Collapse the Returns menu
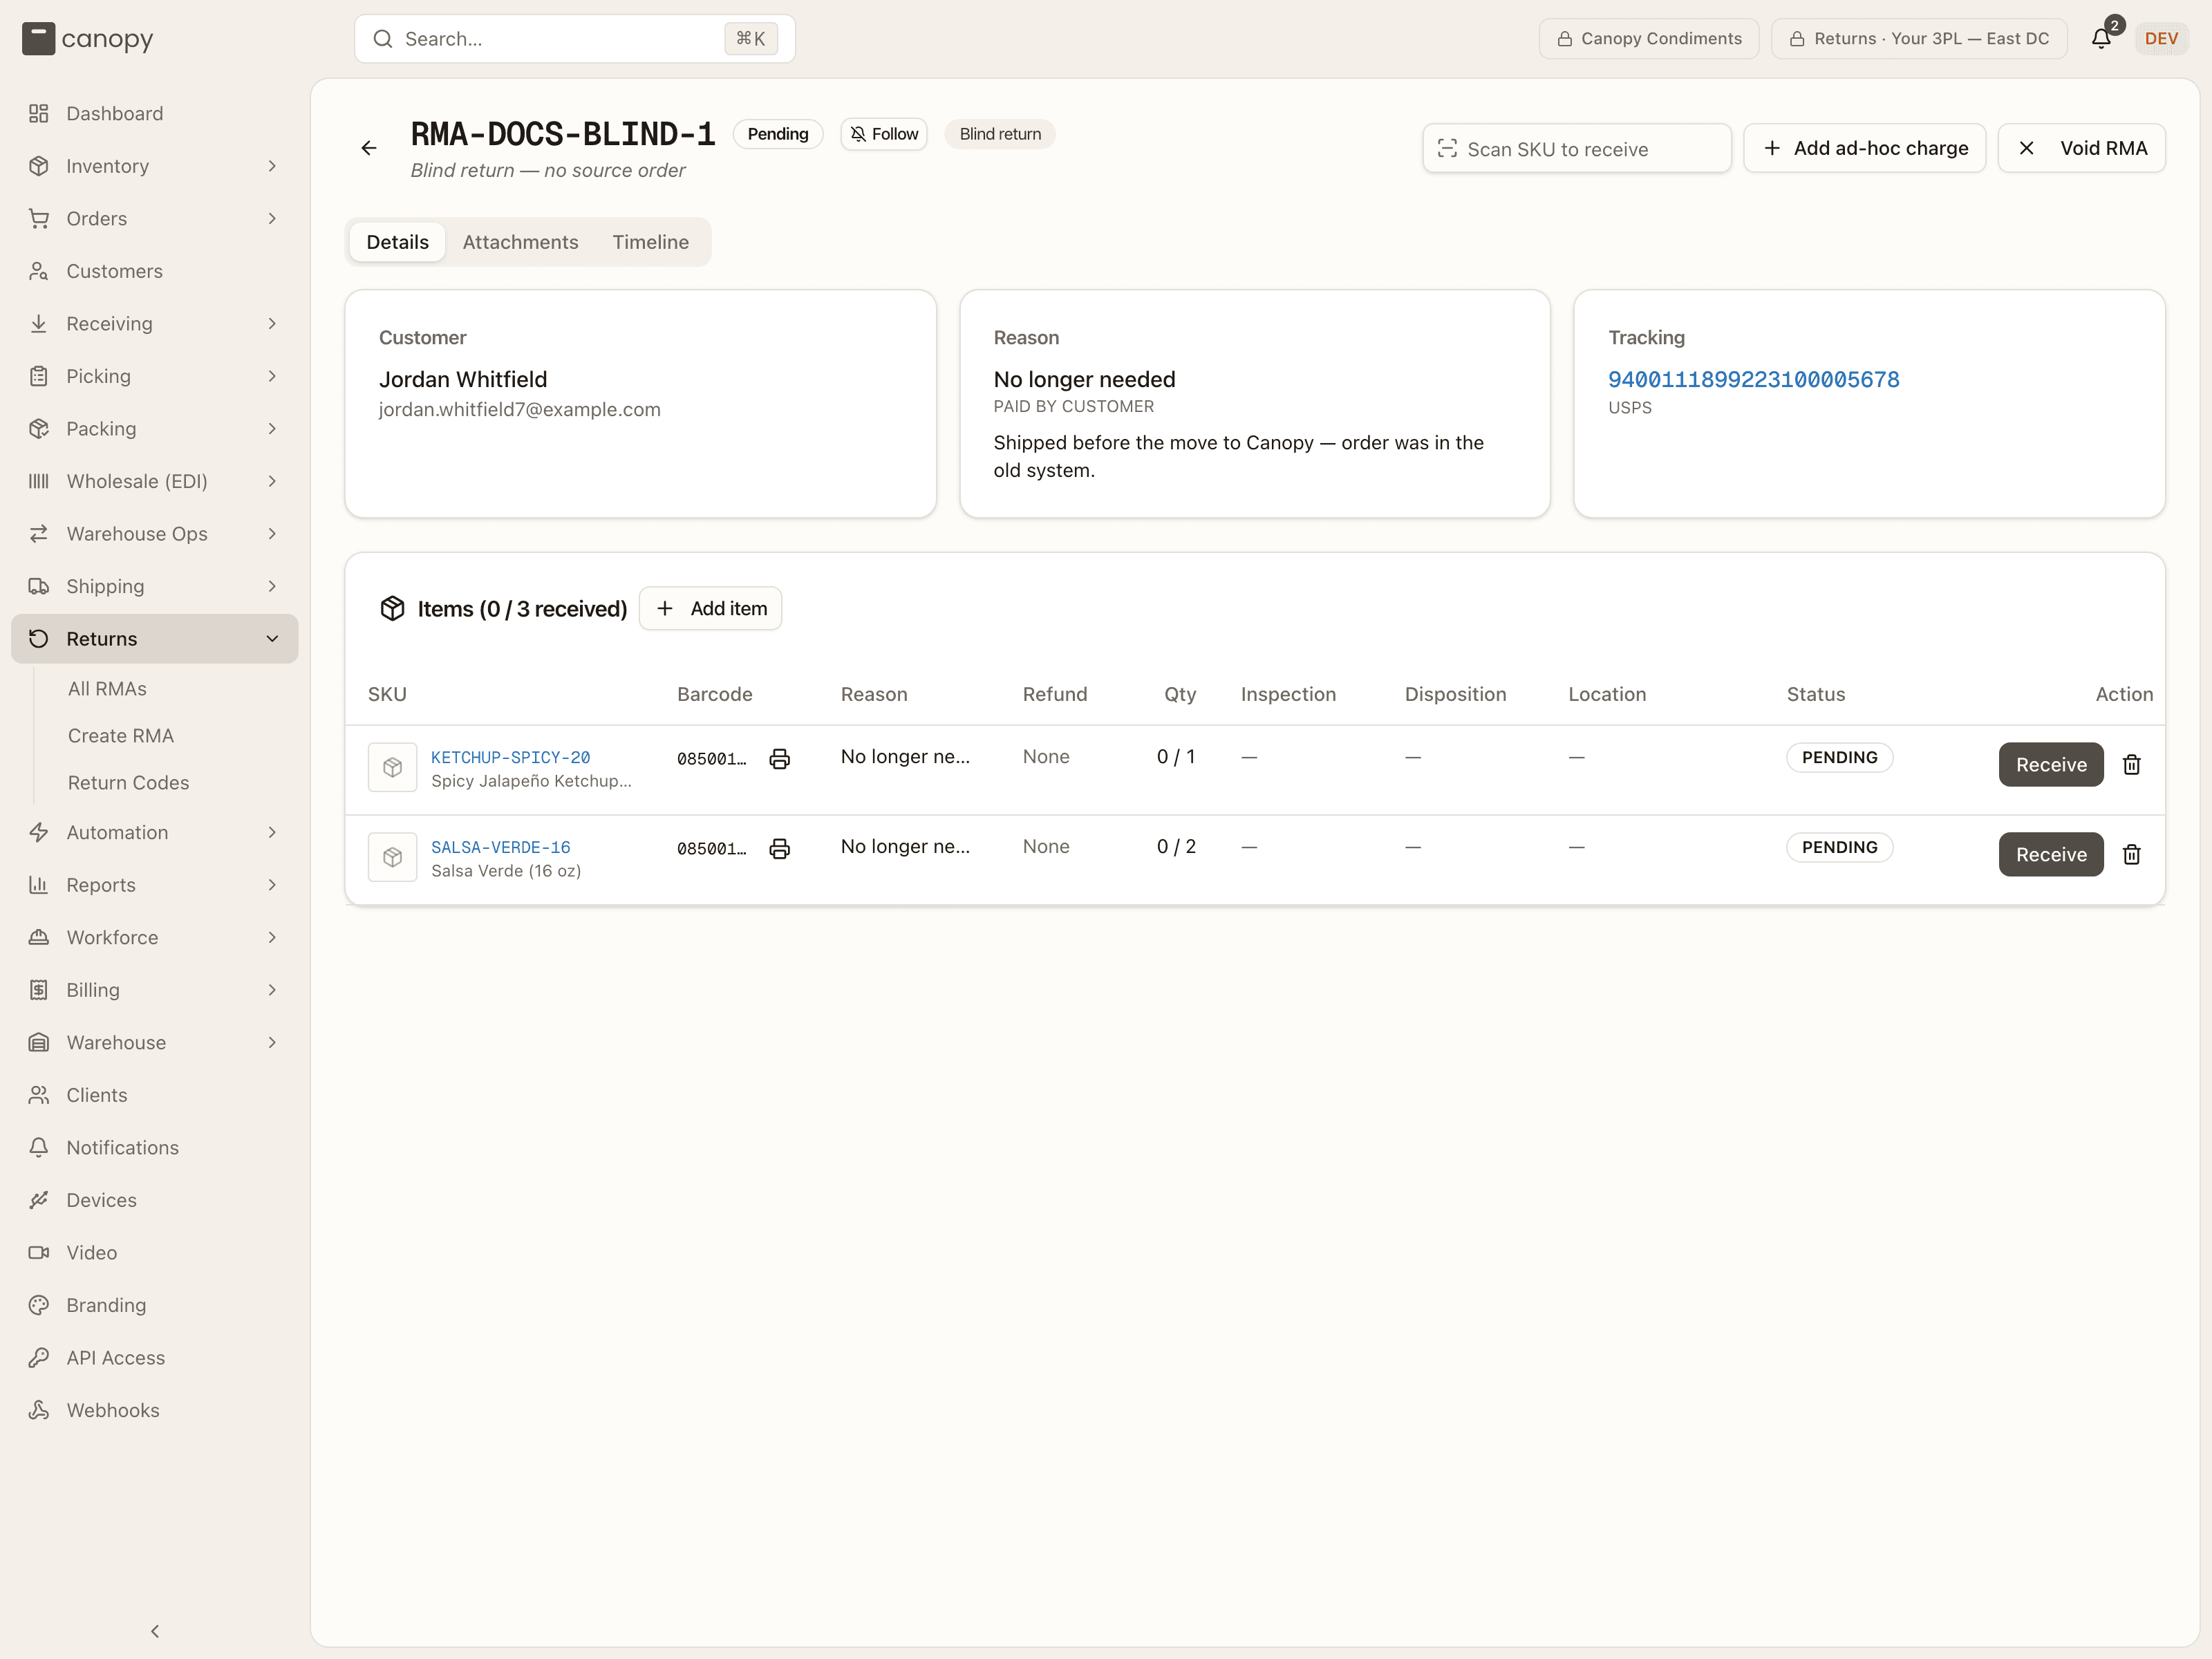2212x1659 pixels. (155, 638)
